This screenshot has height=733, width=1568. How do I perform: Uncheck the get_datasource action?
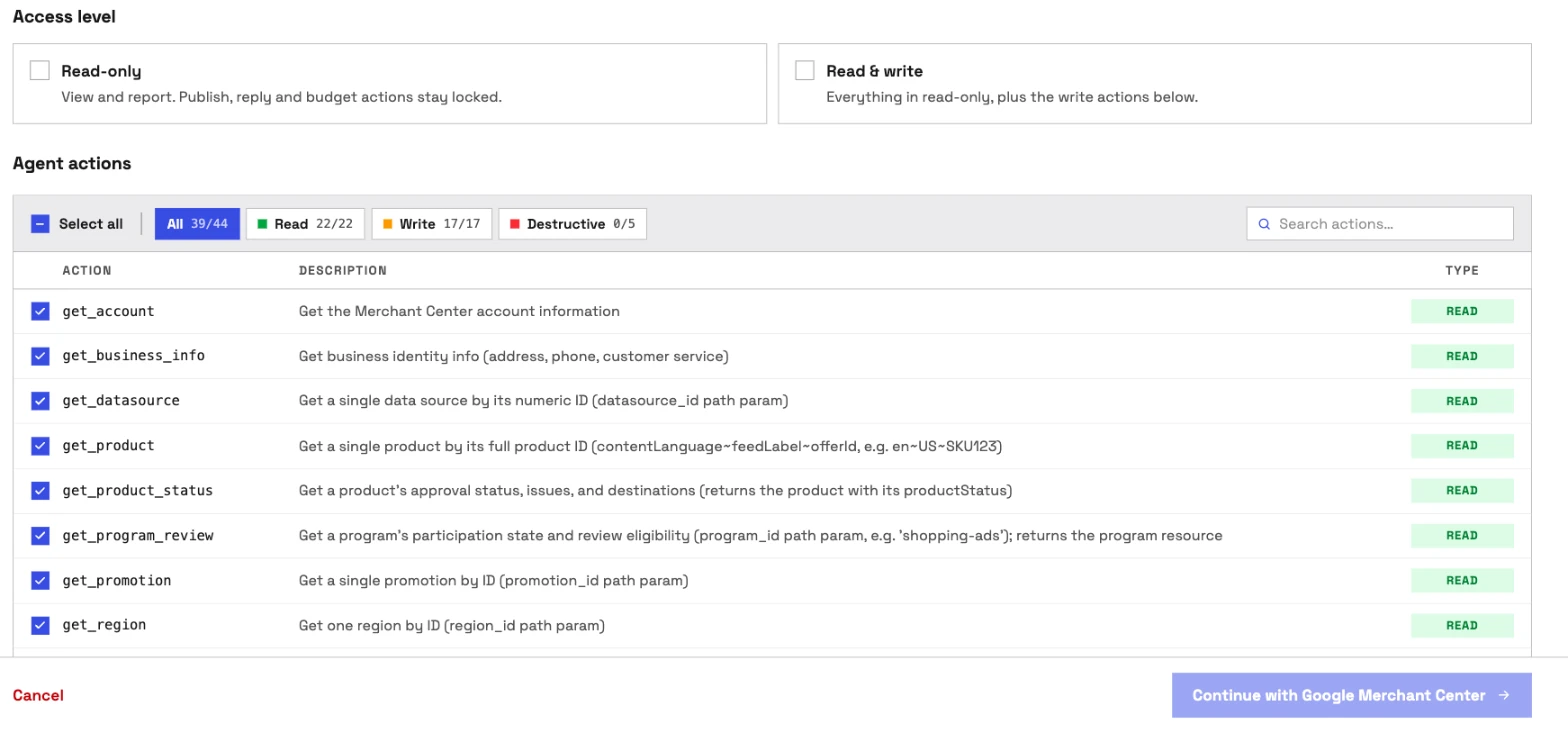coord(40,401)
